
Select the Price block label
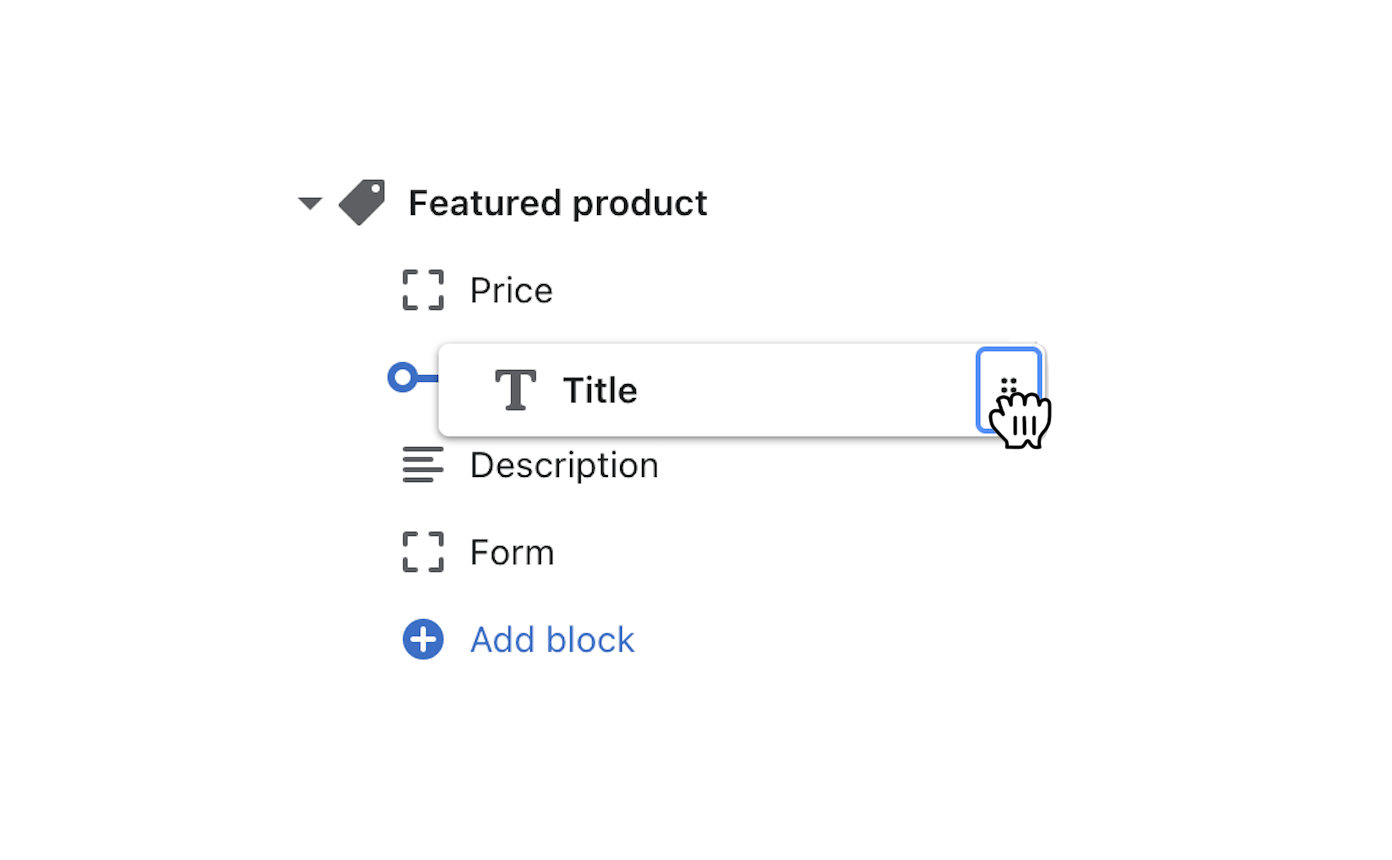coord(511,291)
